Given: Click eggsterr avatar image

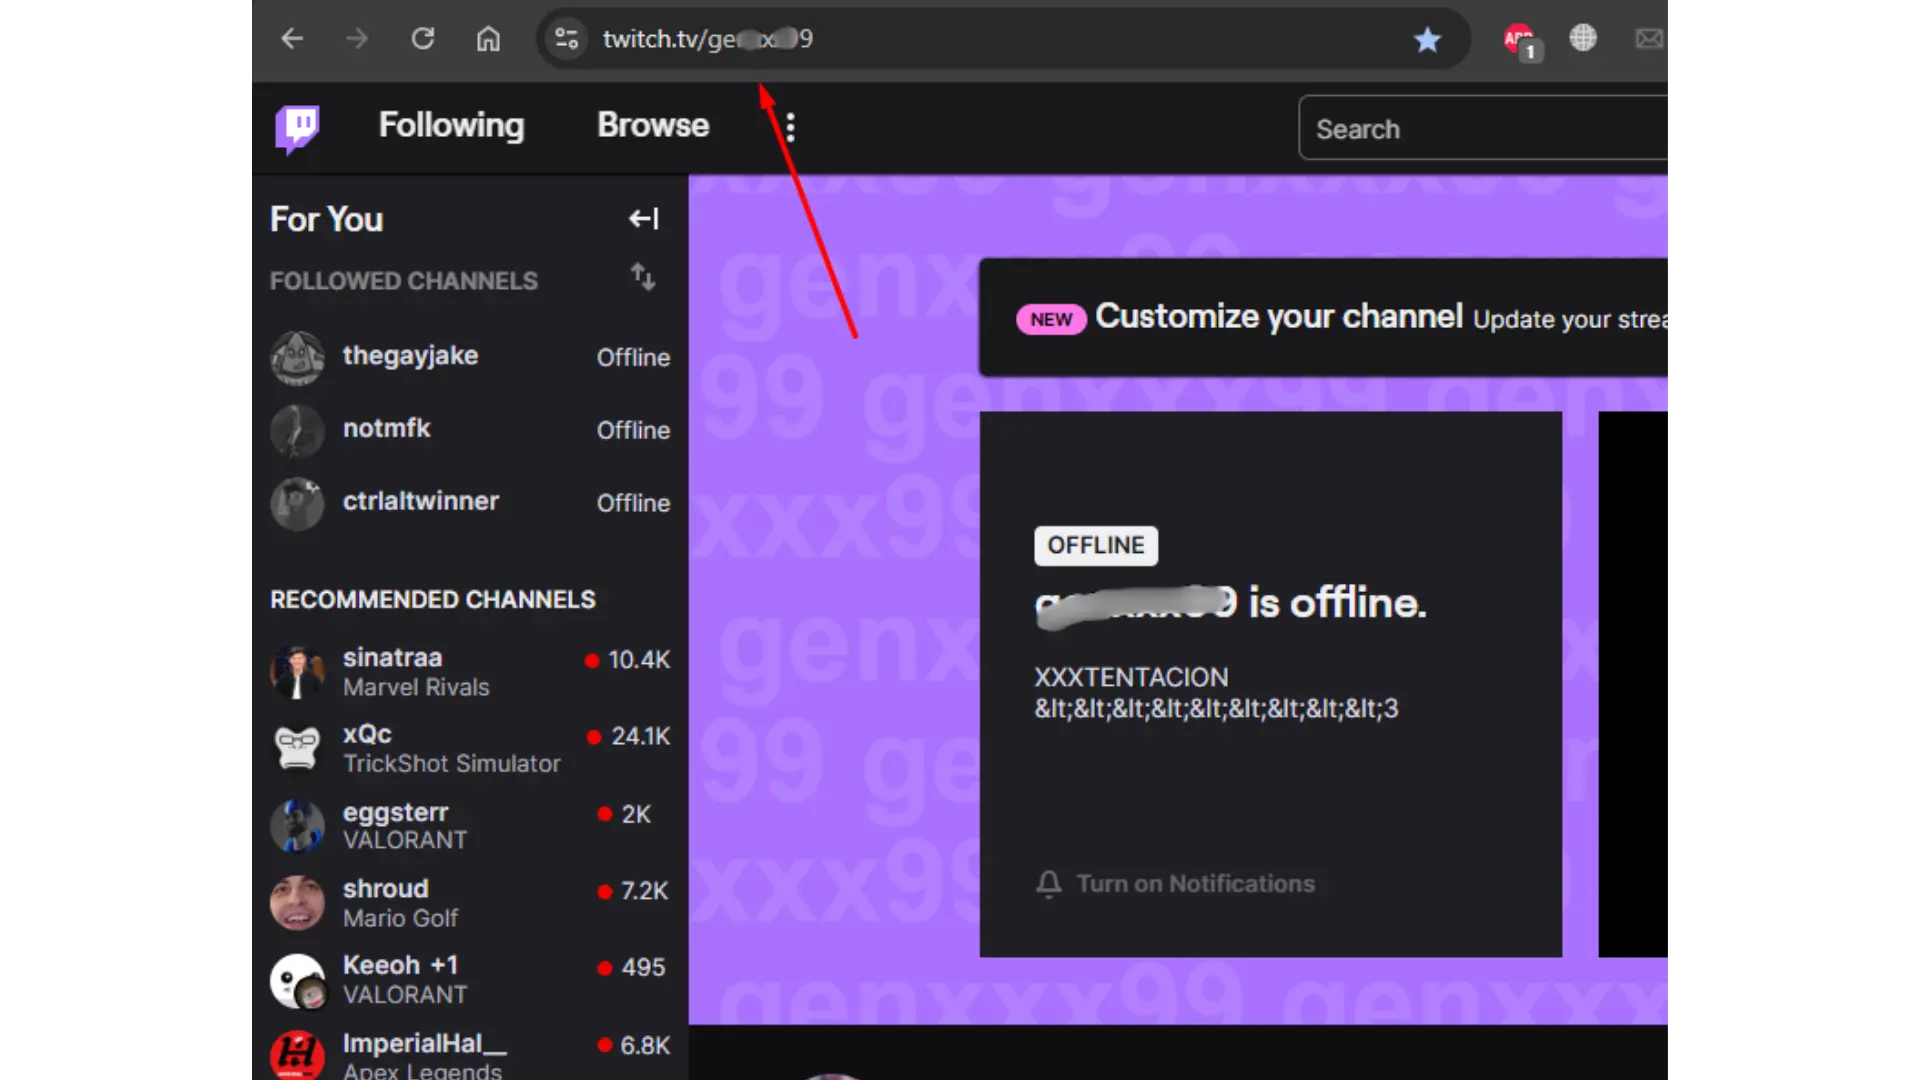Looking at the screenshot, I should [297, 826].
